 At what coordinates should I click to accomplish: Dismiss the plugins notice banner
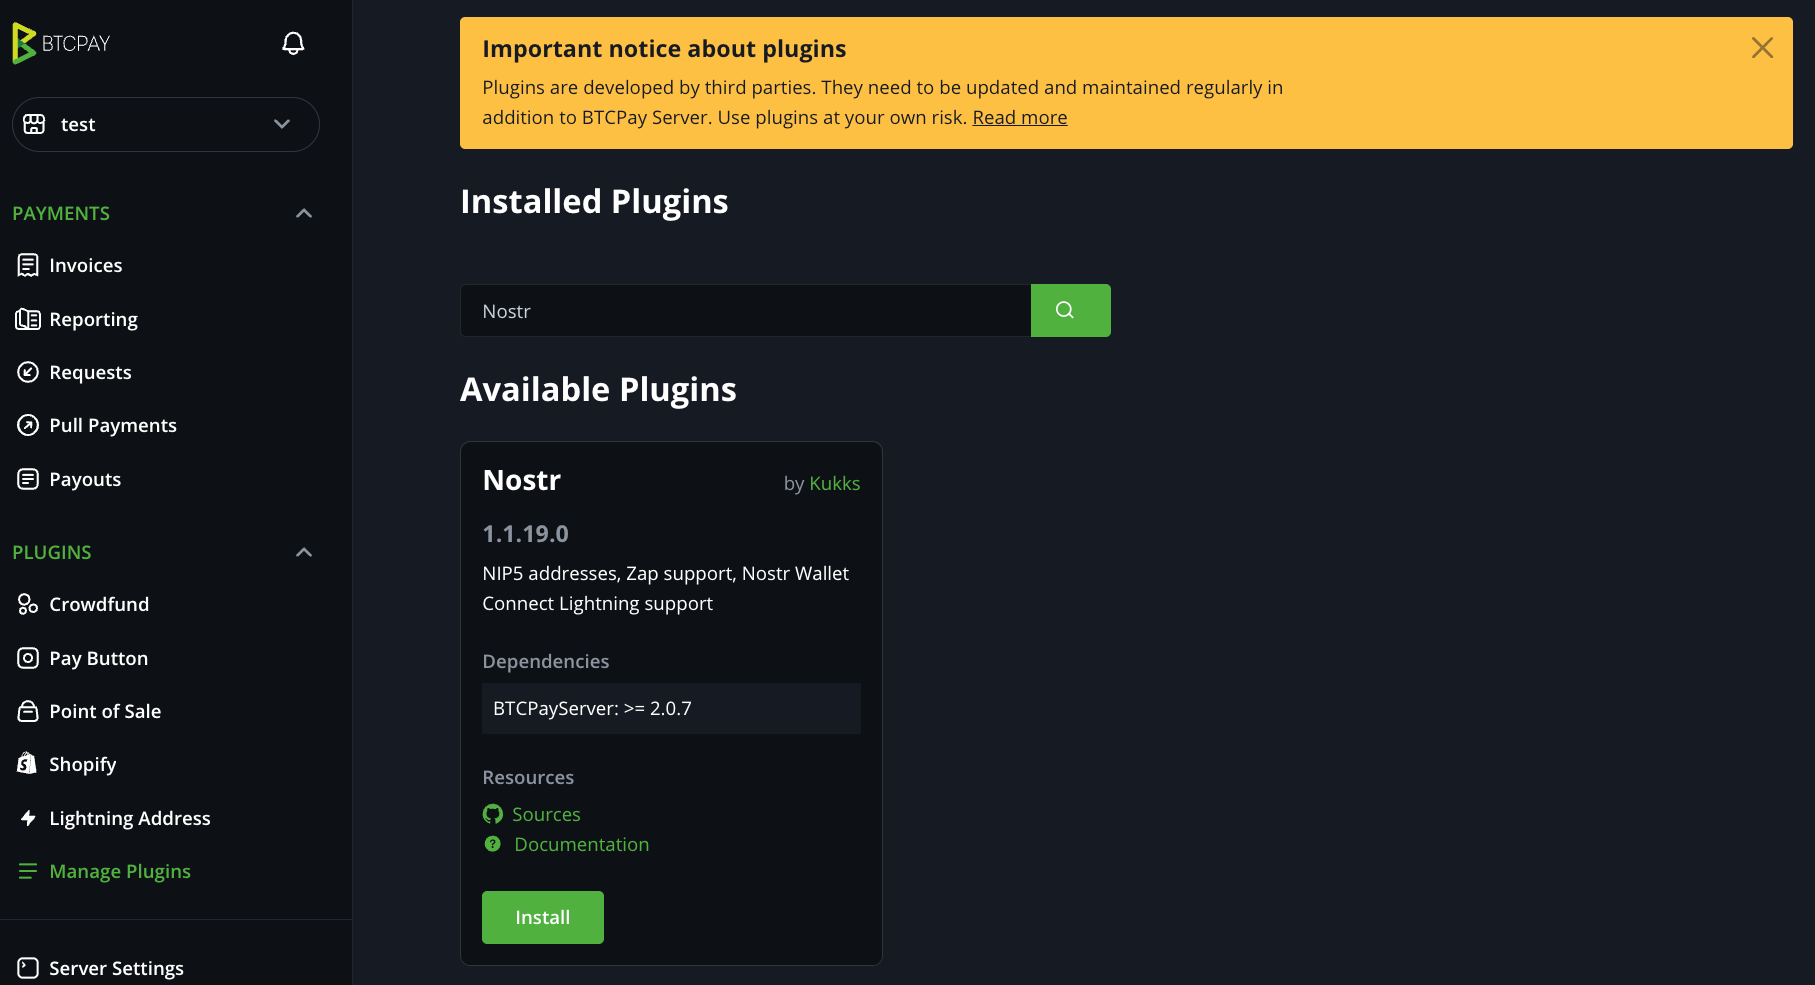coord(1761,47)
